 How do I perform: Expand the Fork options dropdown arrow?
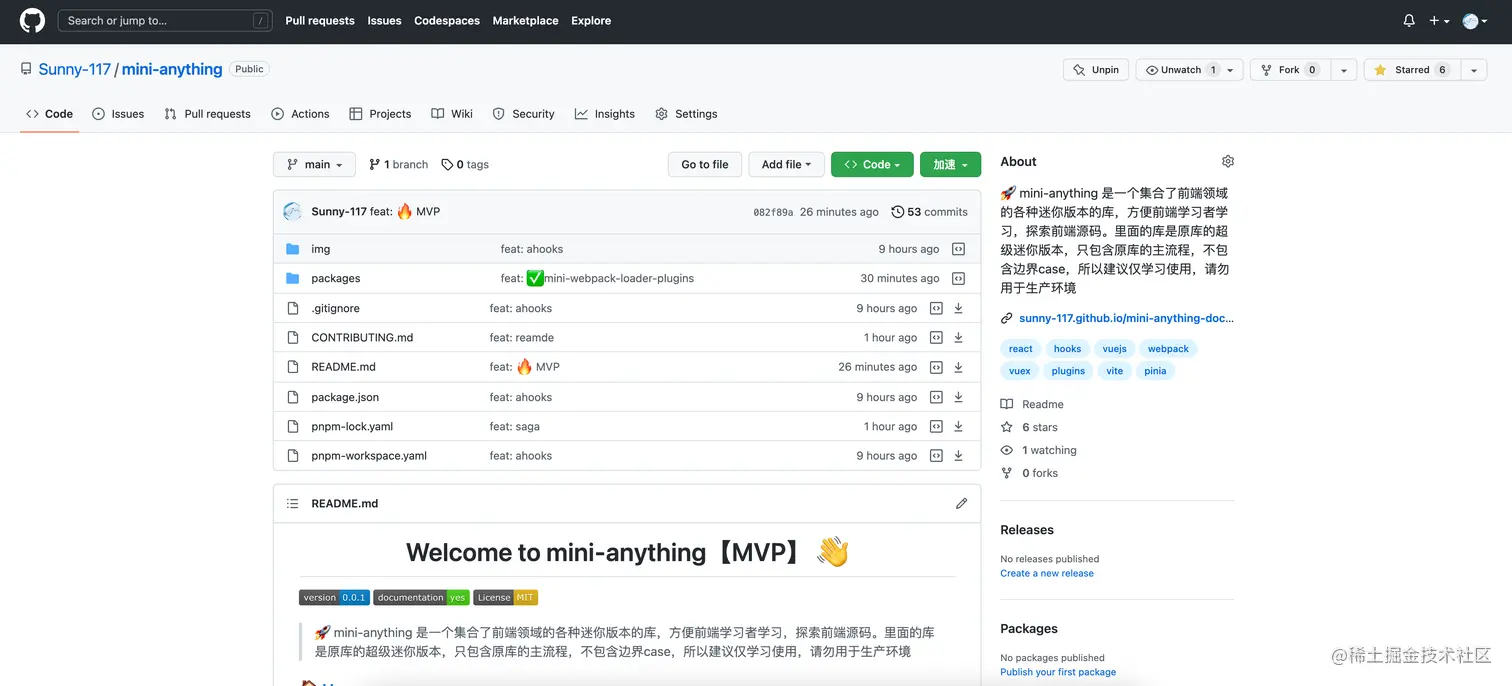click(1344, 70)
